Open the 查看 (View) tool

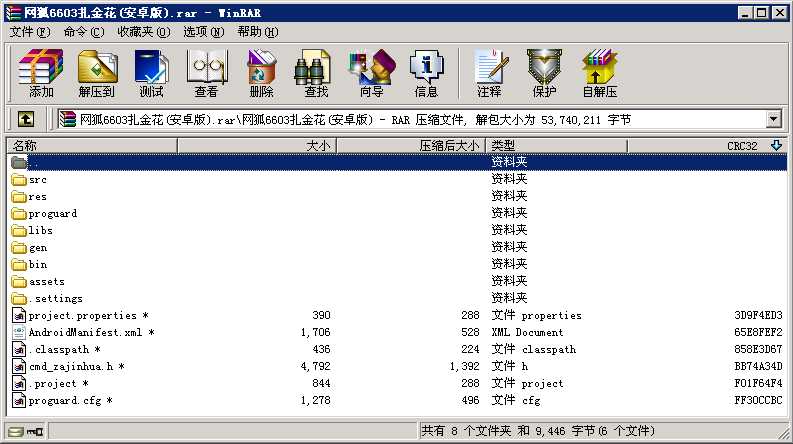206,73
